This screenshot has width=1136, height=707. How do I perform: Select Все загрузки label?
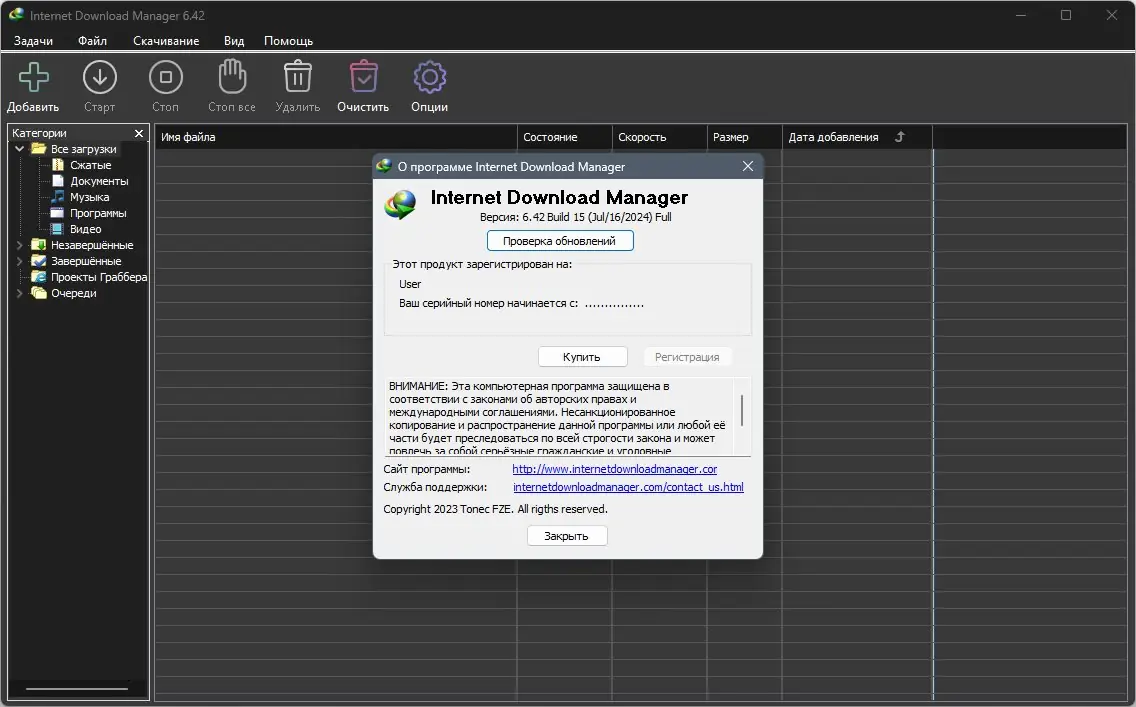pos(84,148)
